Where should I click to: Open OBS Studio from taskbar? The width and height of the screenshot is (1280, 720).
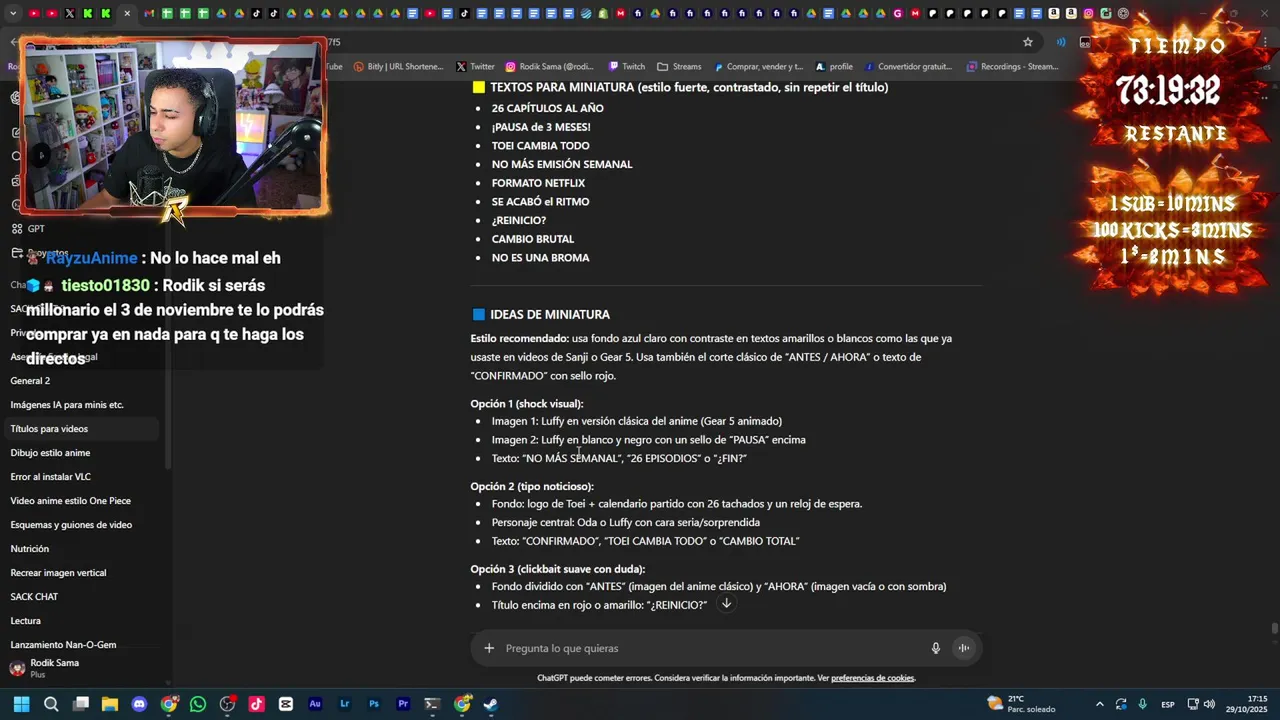[228, 704]
